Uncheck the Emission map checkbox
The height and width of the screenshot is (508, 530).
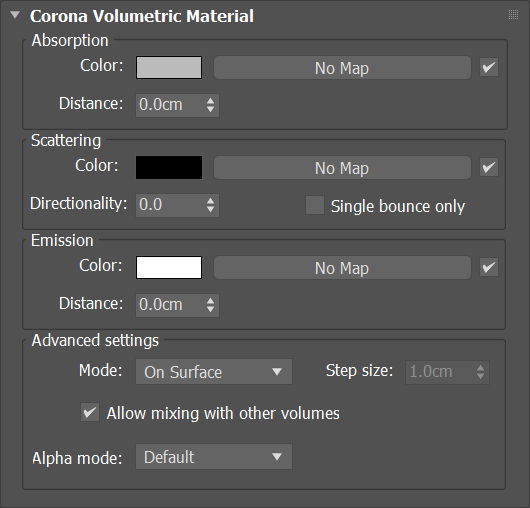489,267
